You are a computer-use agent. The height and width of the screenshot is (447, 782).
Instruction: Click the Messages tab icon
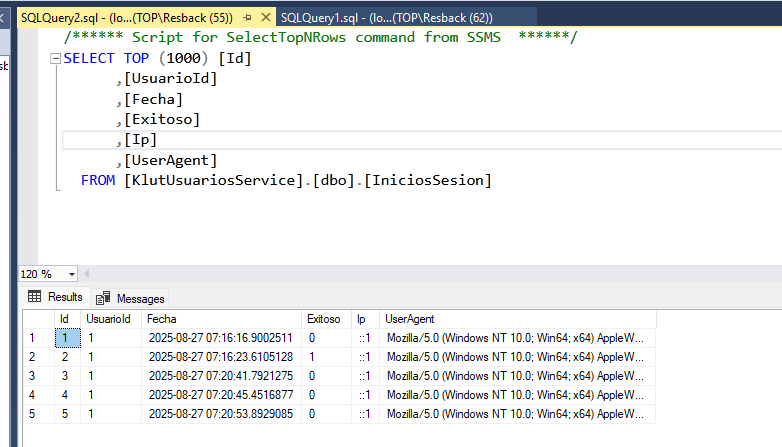[x=103, y=298]
